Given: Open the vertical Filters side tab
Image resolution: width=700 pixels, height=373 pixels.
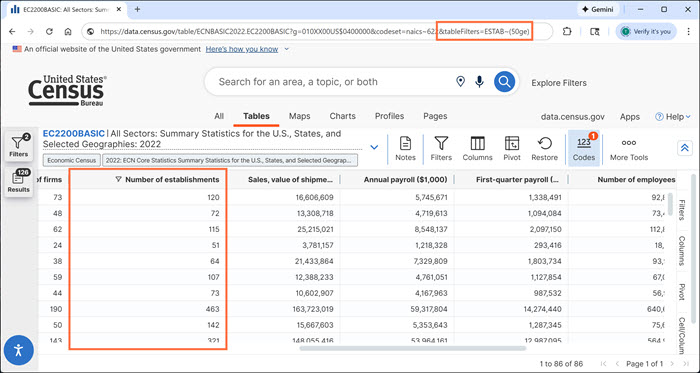Looking at the screenshot, I should 682,210.
